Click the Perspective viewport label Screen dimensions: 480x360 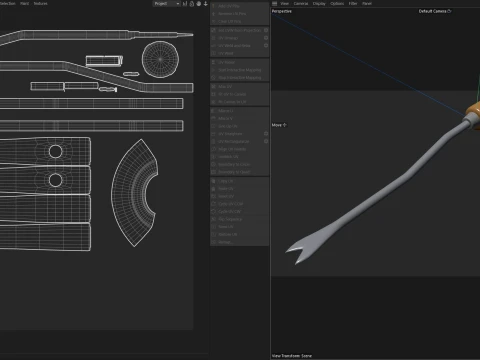(x=282, y=11)
